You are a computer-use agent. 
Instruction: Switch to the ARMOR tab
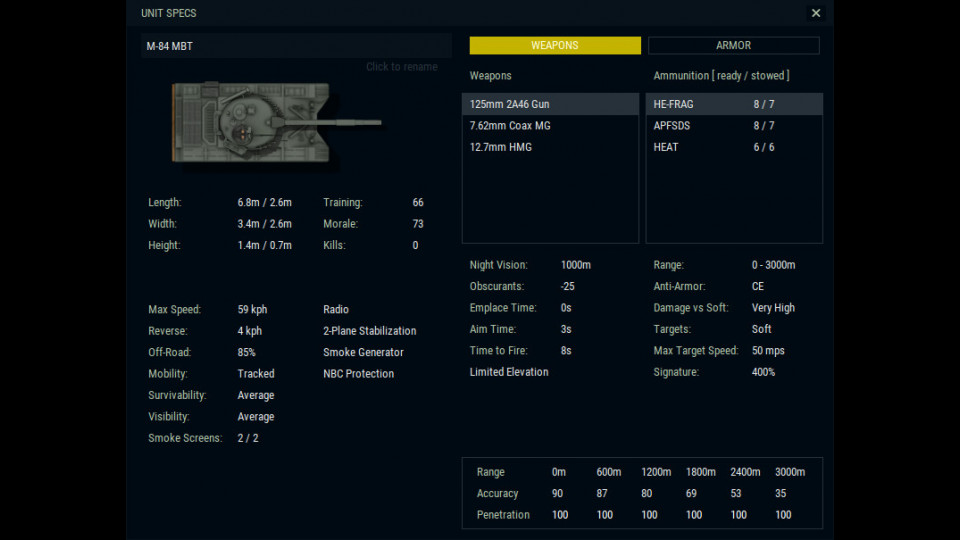point(733,45)
